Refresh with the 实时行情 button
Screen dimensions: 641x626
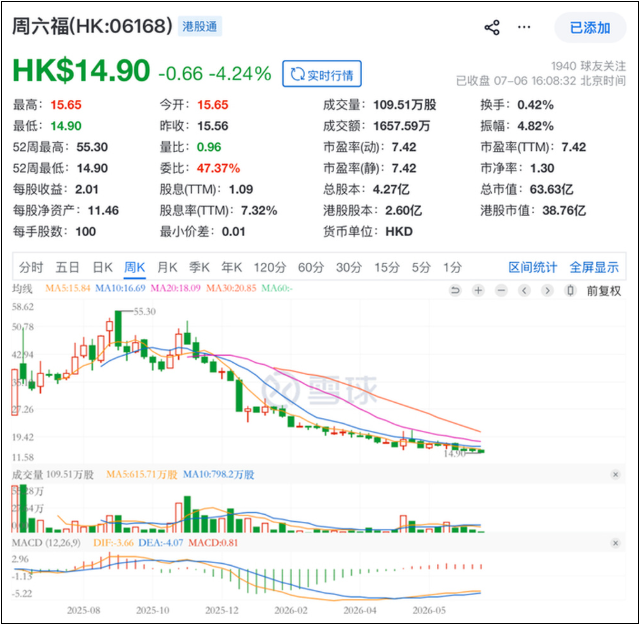tap(322, 74)
